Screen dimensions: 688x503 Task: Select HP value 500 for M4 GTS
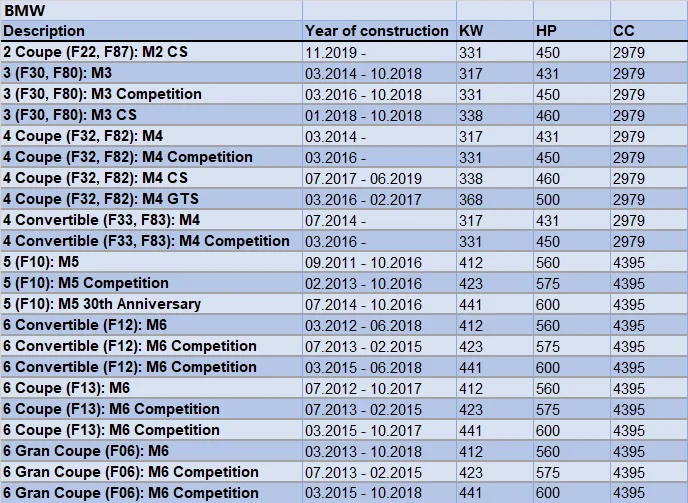[572, 199]
